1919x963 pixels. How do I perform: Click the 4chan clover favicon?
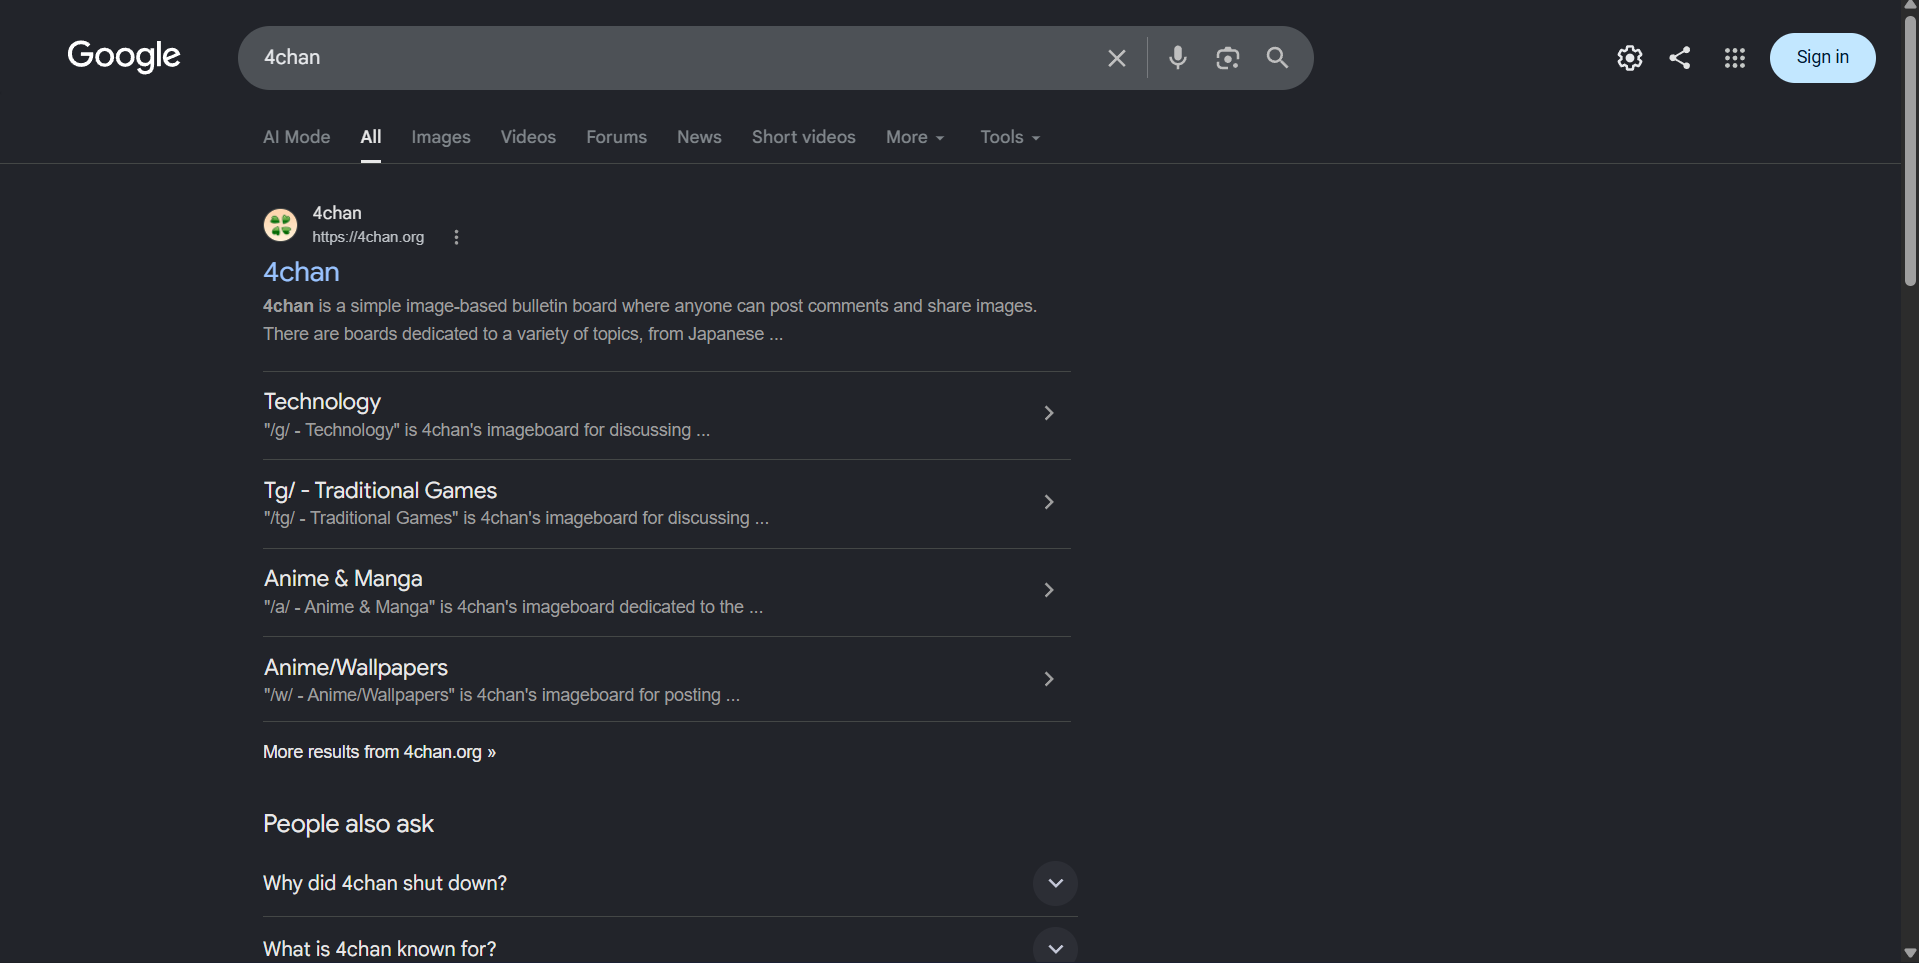[x=280, y=225]
